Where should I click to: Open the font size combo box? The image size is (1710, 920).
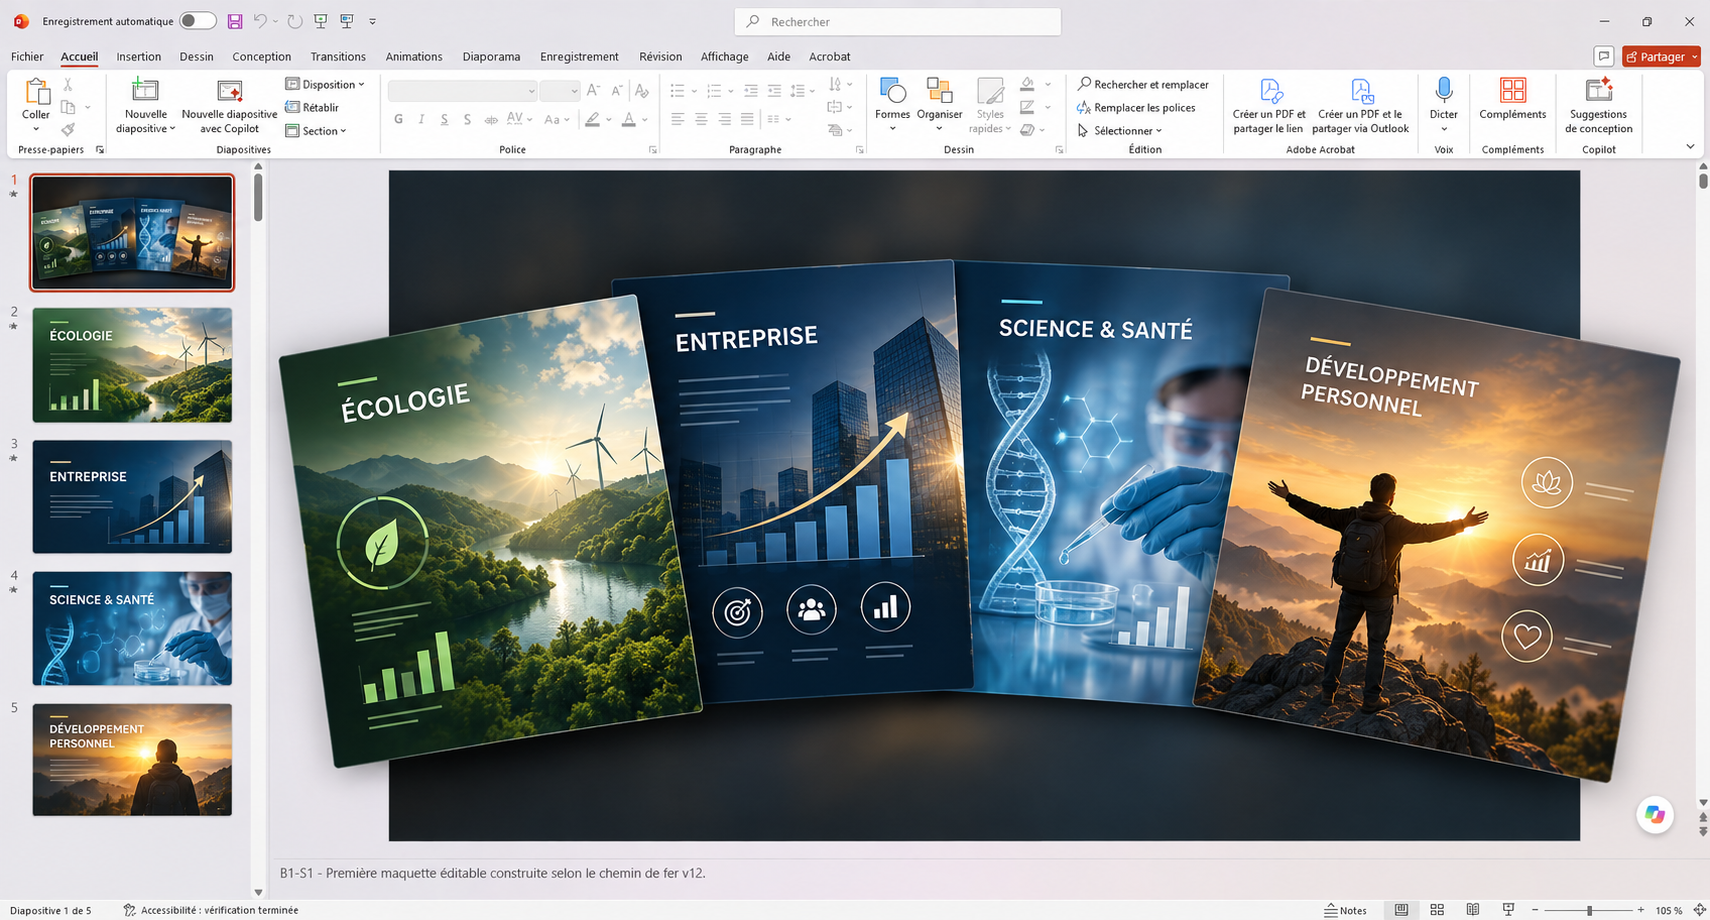pyautogui.click(x=559, y=91)
